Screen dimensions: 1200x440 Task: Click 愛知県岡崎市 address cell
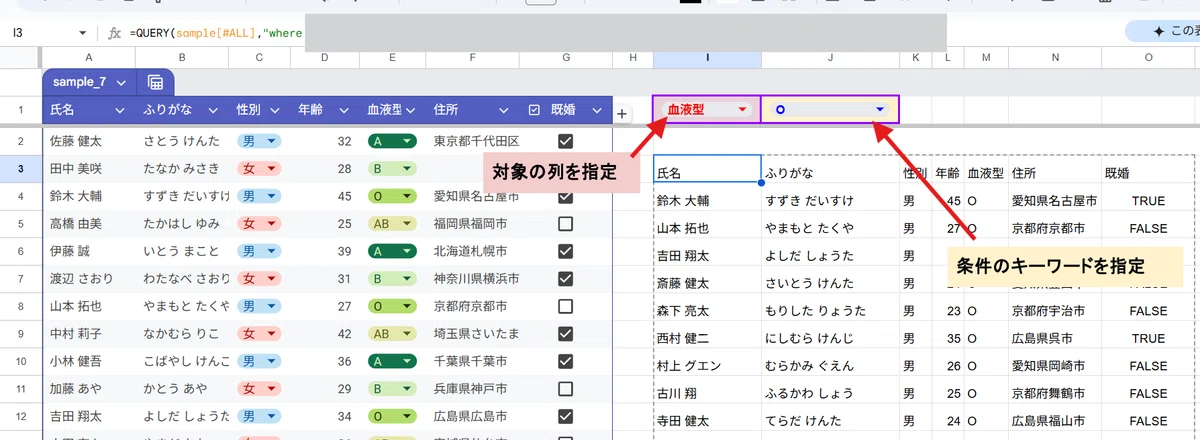pyautogui.click(x=1054, y=366)
